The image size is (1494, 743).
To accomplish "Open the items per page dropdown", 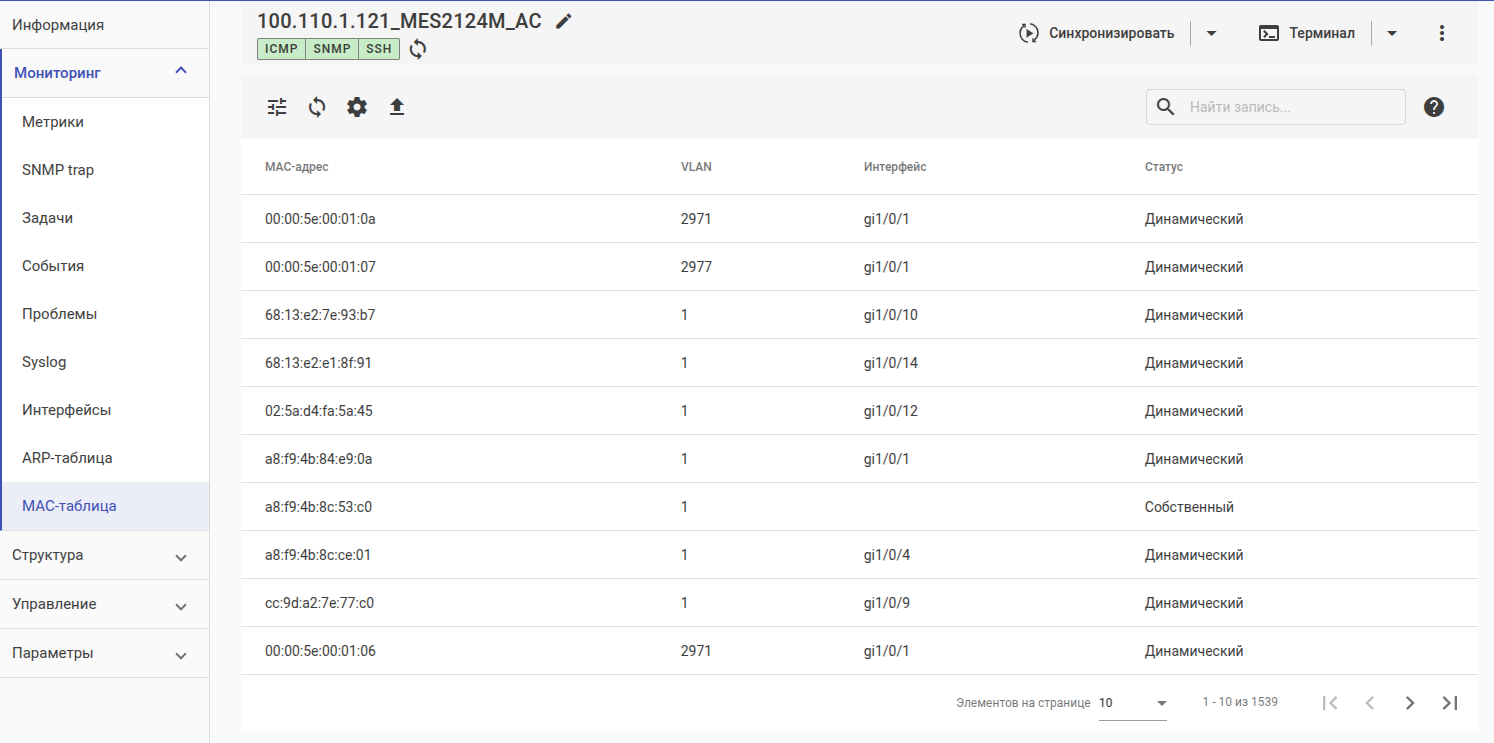I will (1133, 703).
